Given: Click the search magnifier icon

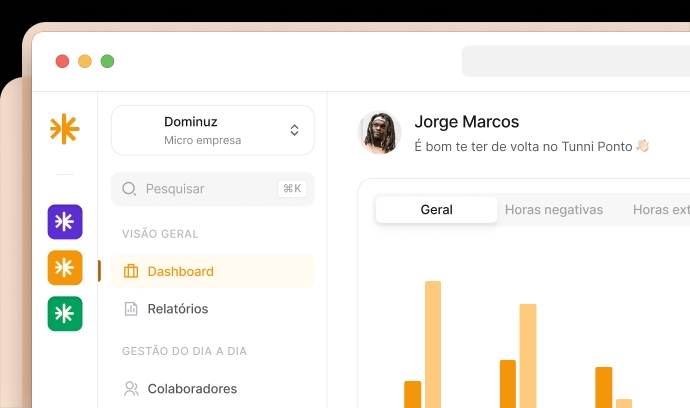Looking at the screenshot, I should [129, 188].
